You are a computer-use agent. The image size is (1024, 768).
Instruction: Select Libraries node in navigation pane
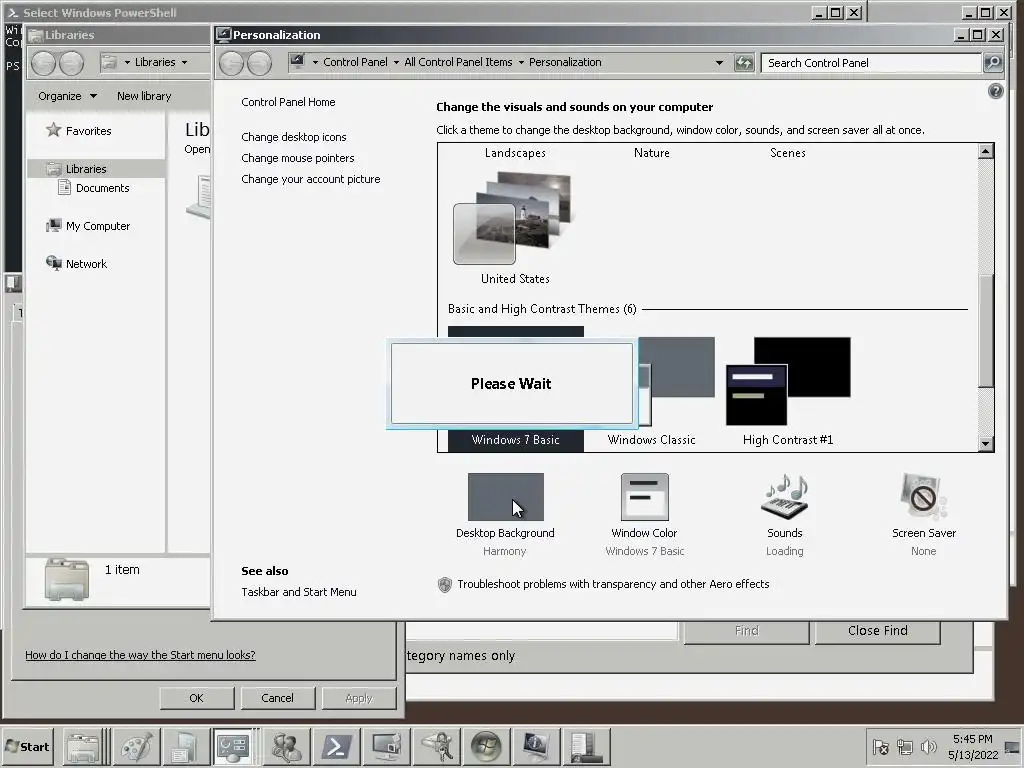96,168
